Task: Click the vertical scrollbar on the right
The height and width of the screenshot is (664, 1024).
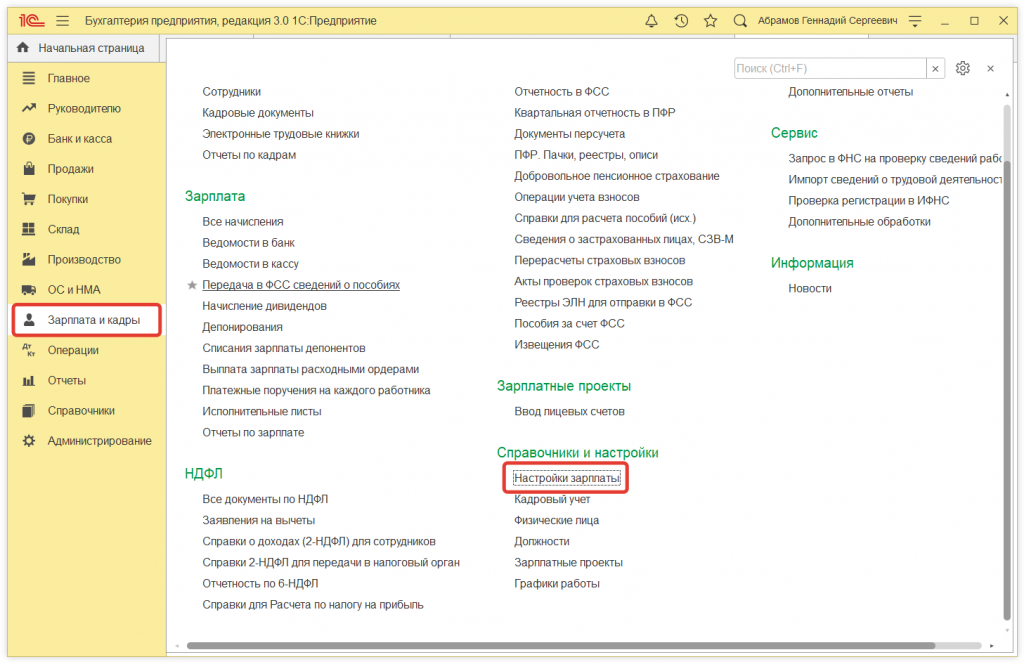Action: click(x=1011, y=300)
